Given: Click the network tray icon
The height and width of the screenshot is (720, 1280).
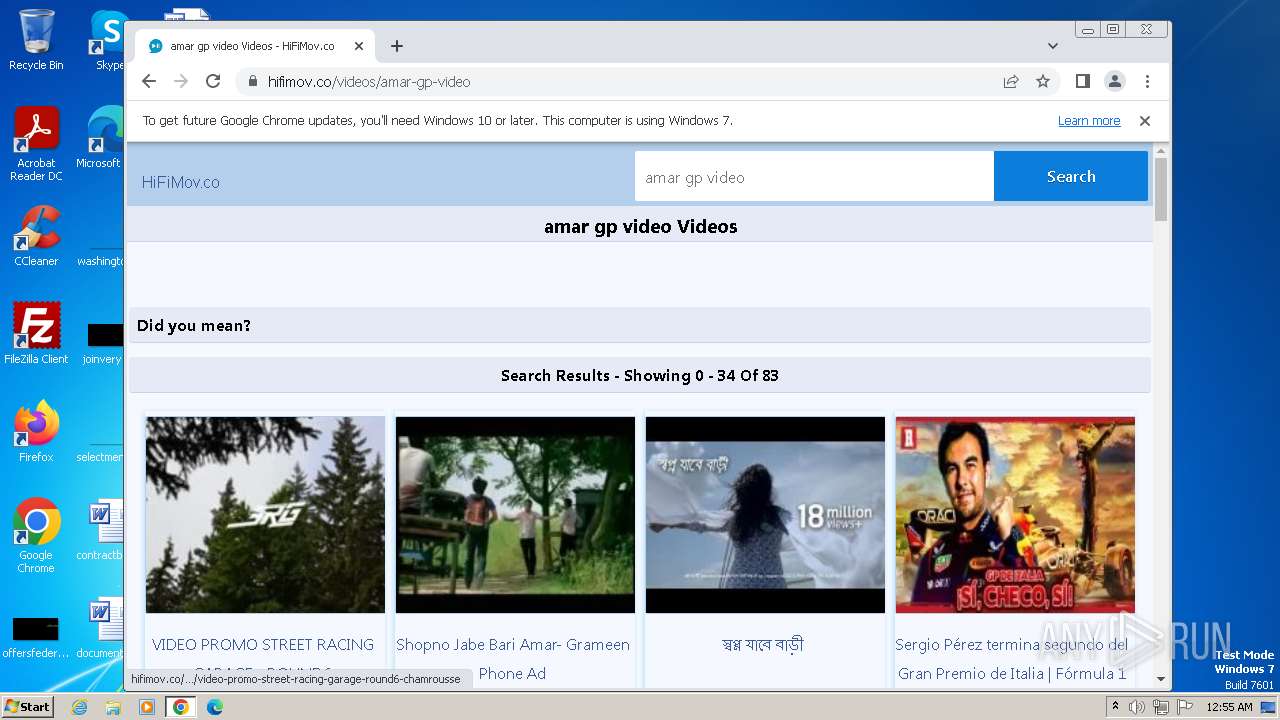Looking at the screenshot, I should 1161,707.
